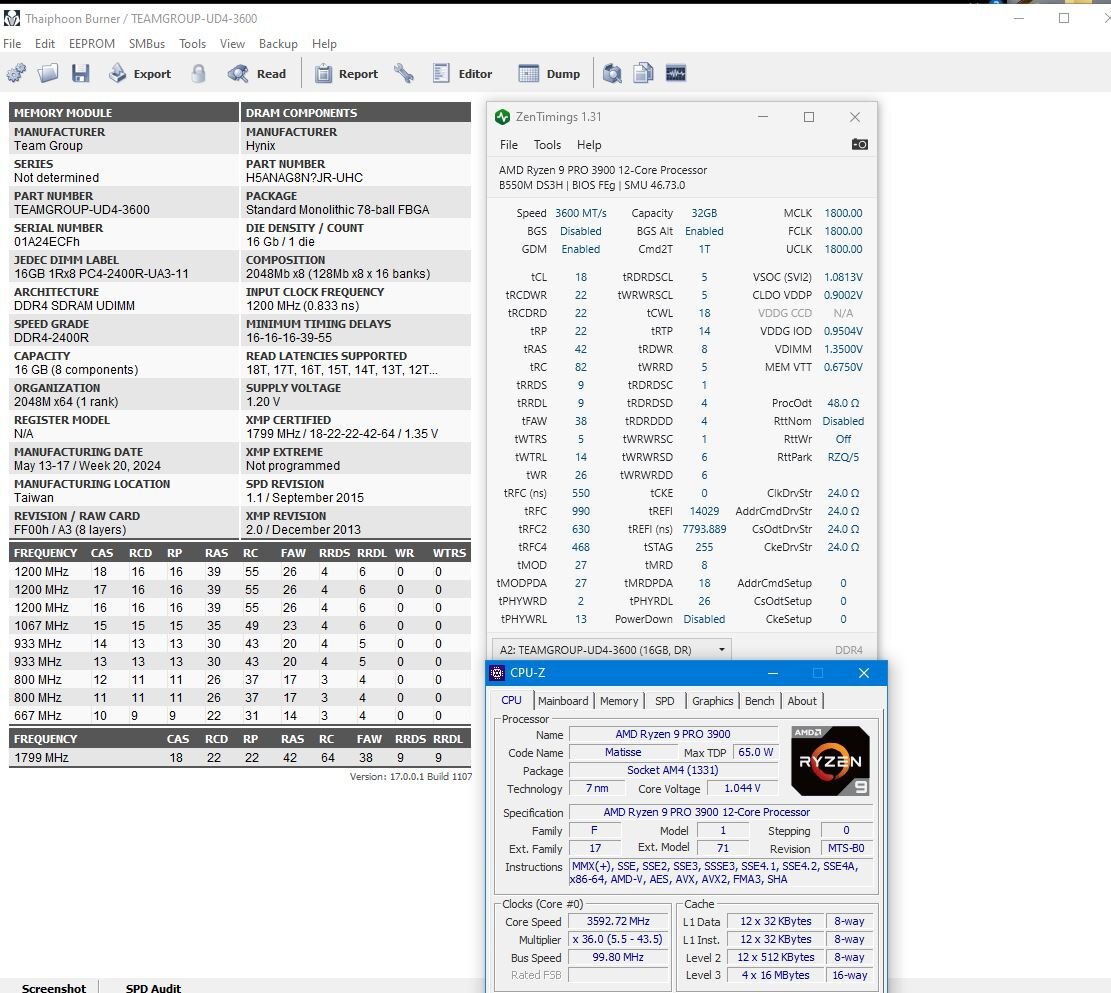Viewport: 1111px width, 993px height.
Task: Open the EEPROM menu
Action: (91, 44)
